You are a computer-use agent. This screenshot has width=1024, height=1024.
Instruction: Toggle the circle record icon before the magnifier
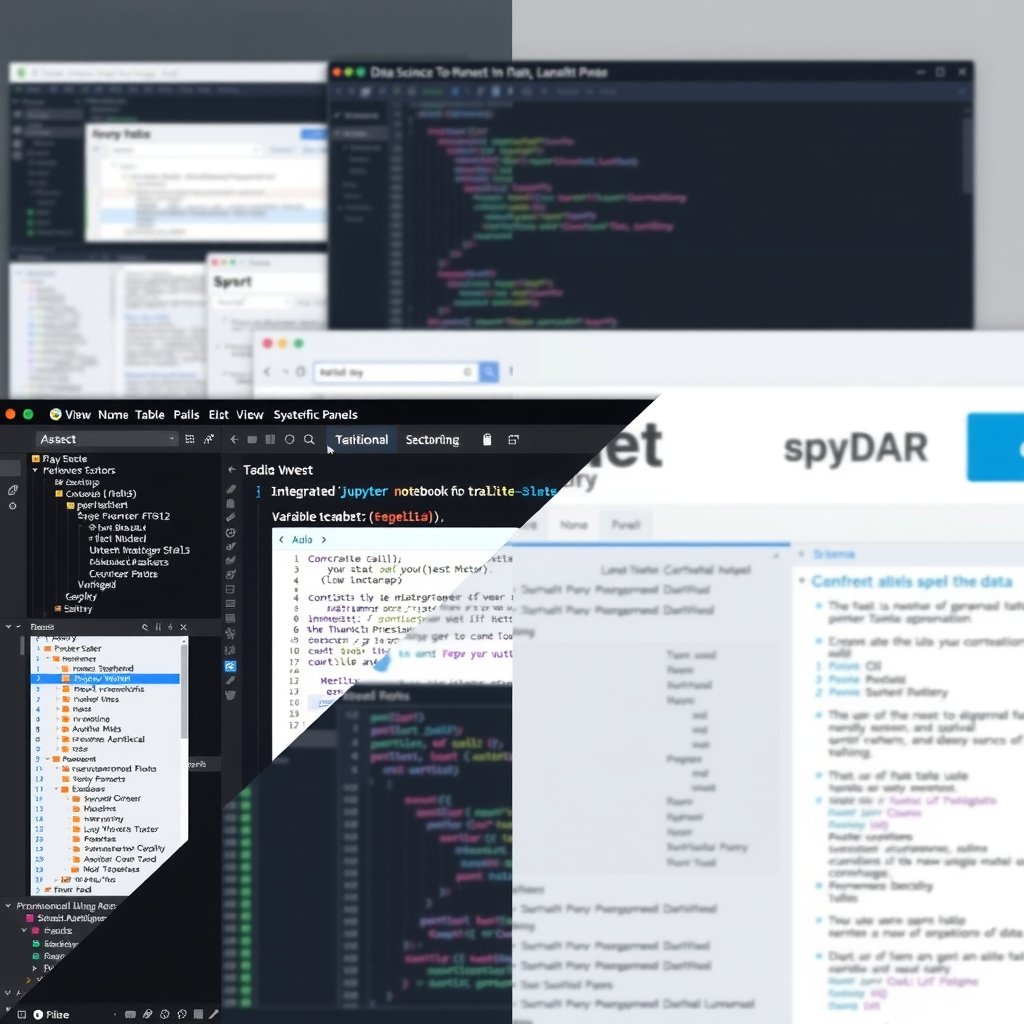pos(290,440)
